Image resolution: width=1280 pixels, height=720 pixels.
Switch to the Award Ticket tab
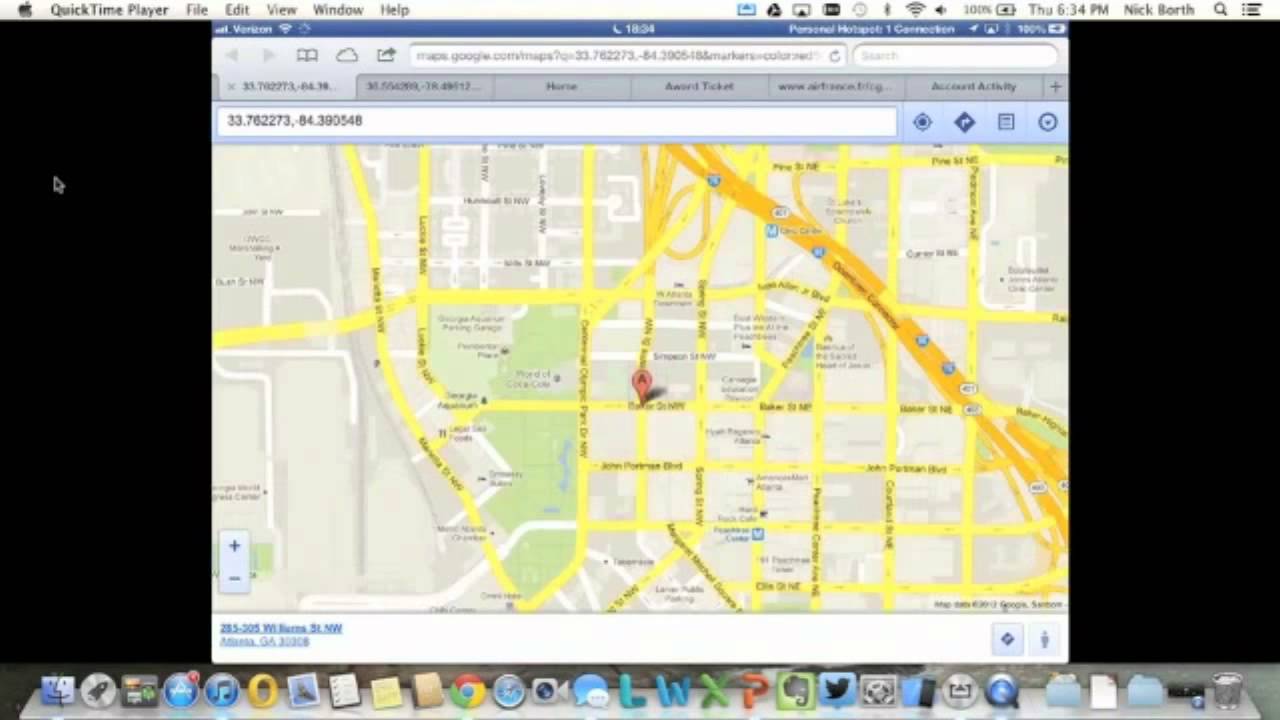[x=699, y=87]
